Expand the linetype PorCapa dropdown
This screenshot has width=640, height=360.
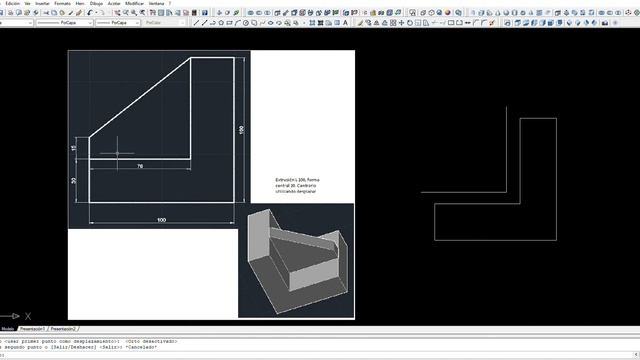click(90, 23)
